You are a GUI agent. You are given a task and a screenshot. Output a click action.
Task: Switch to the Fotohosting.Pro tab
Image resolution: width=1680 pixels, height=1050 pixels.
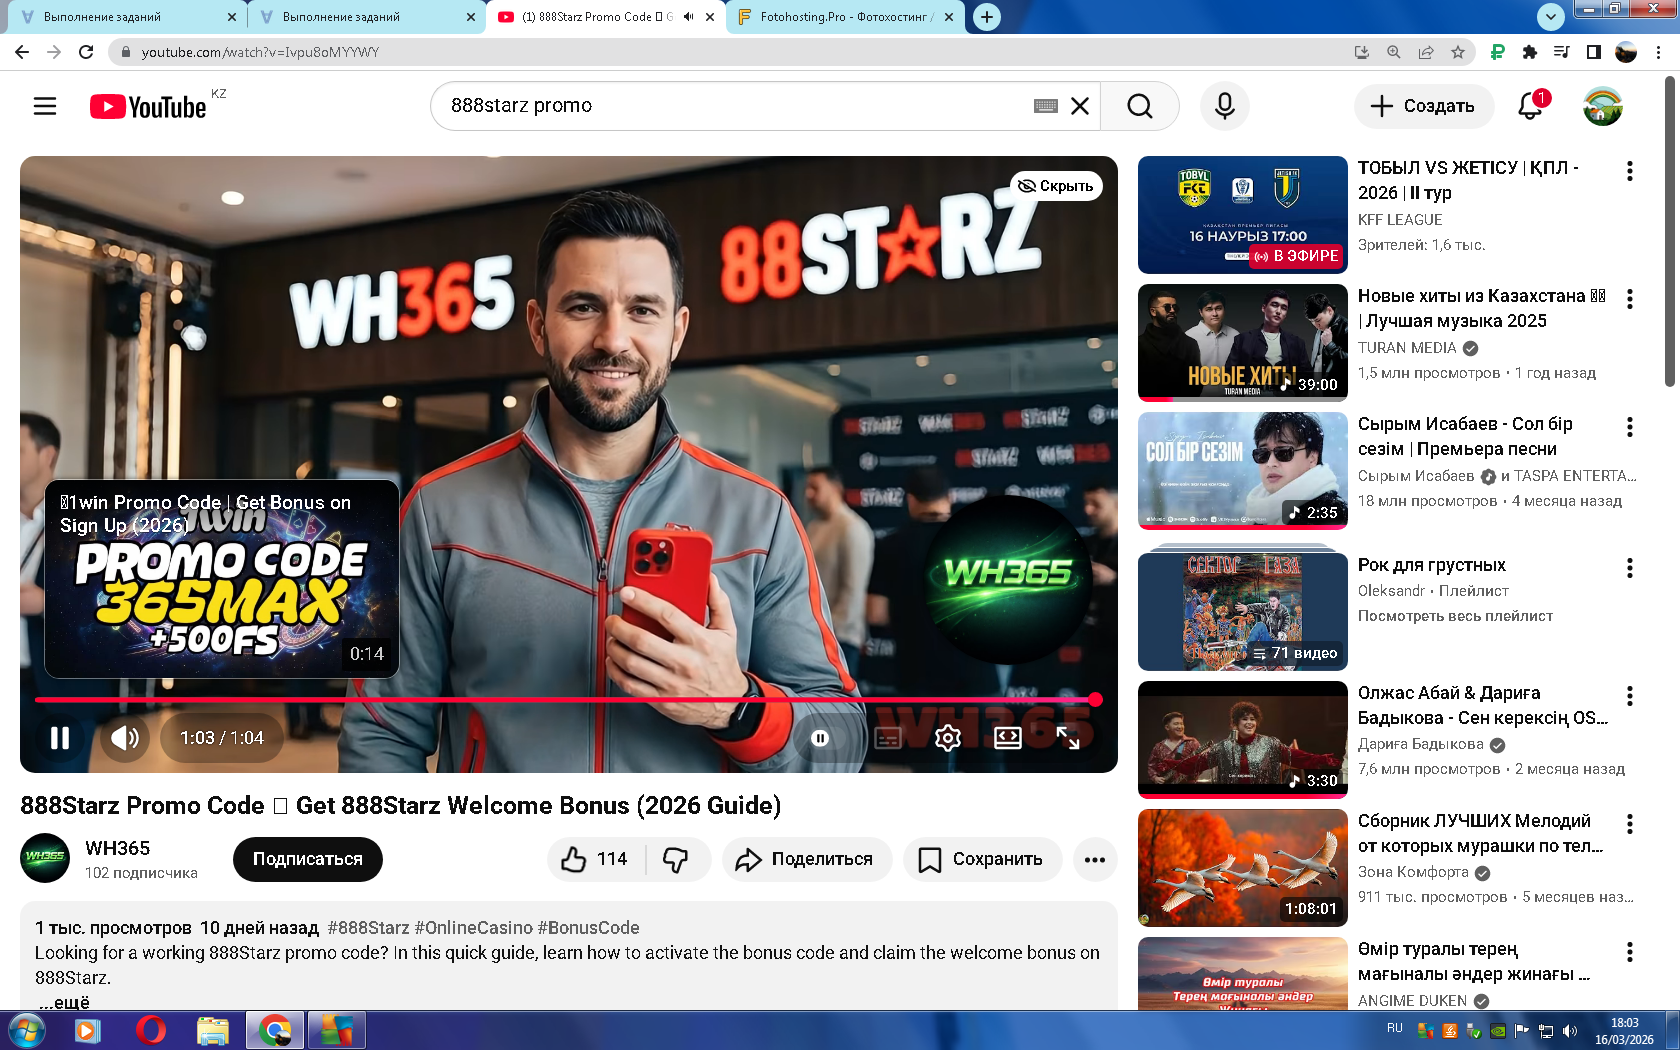(846, 17)
